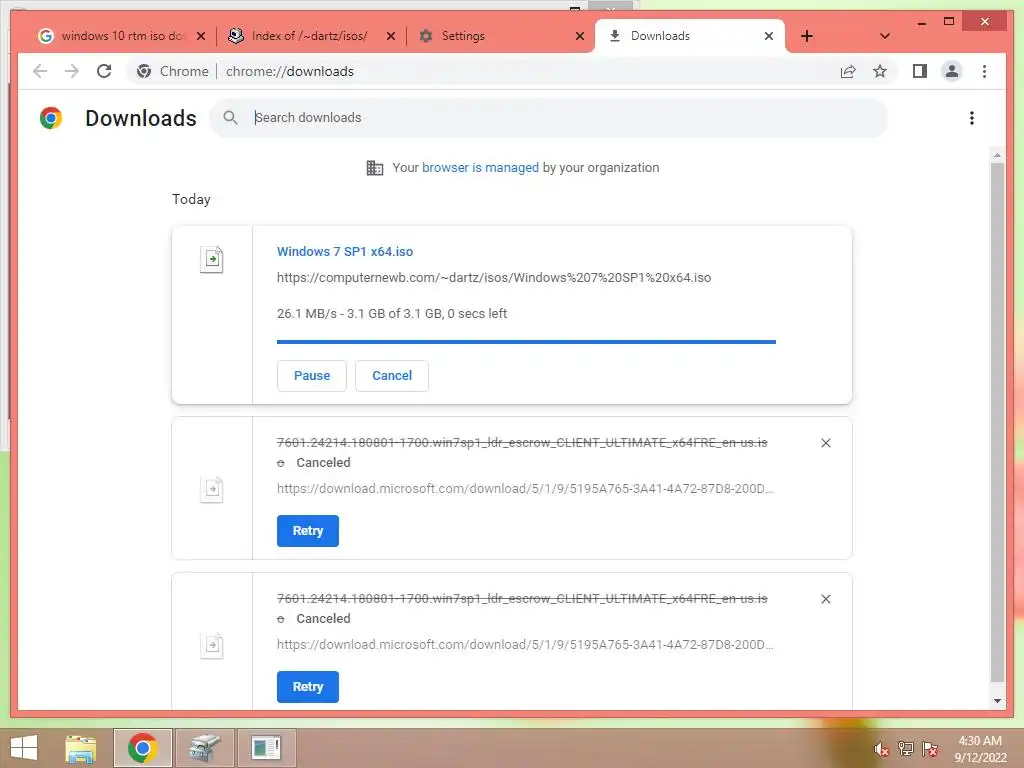Open File Explorer from the taskbar
The height and width of the screenshot is (768, 1024).
pos(80,748)
